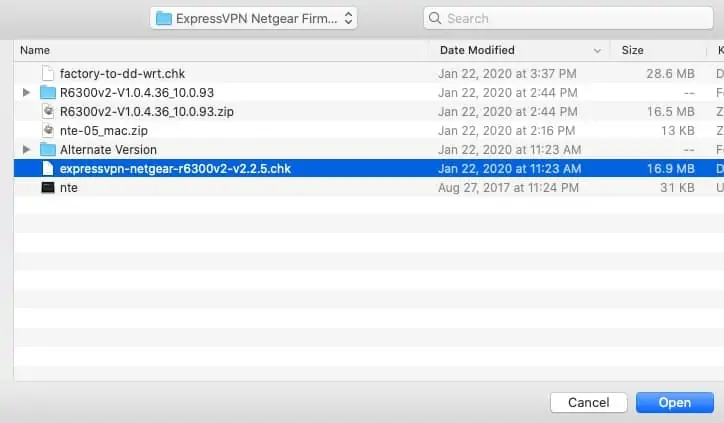Sort files by Size column
Screen dimensions: 724x423
(633, 50)
